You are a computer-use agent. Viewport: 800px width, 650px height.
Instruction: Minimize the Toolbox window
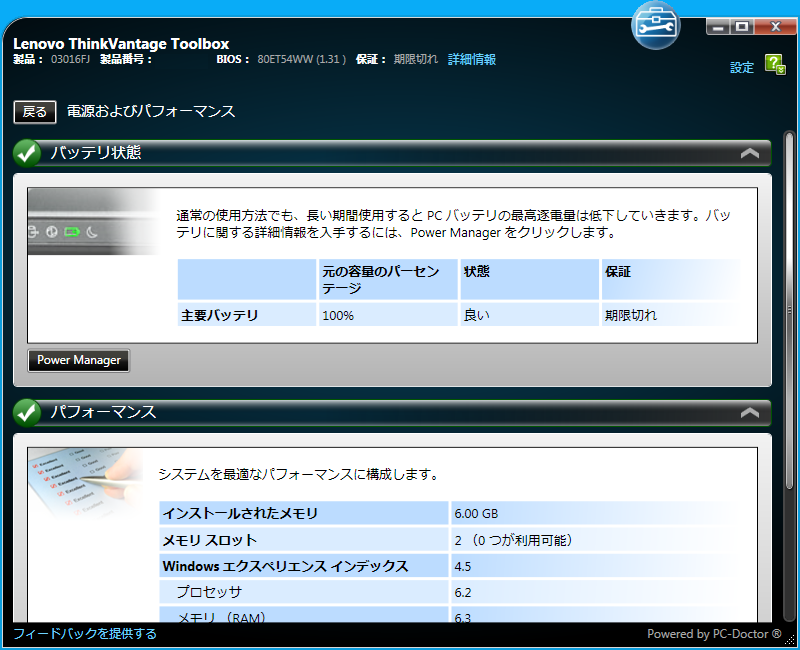coord(718,27)
